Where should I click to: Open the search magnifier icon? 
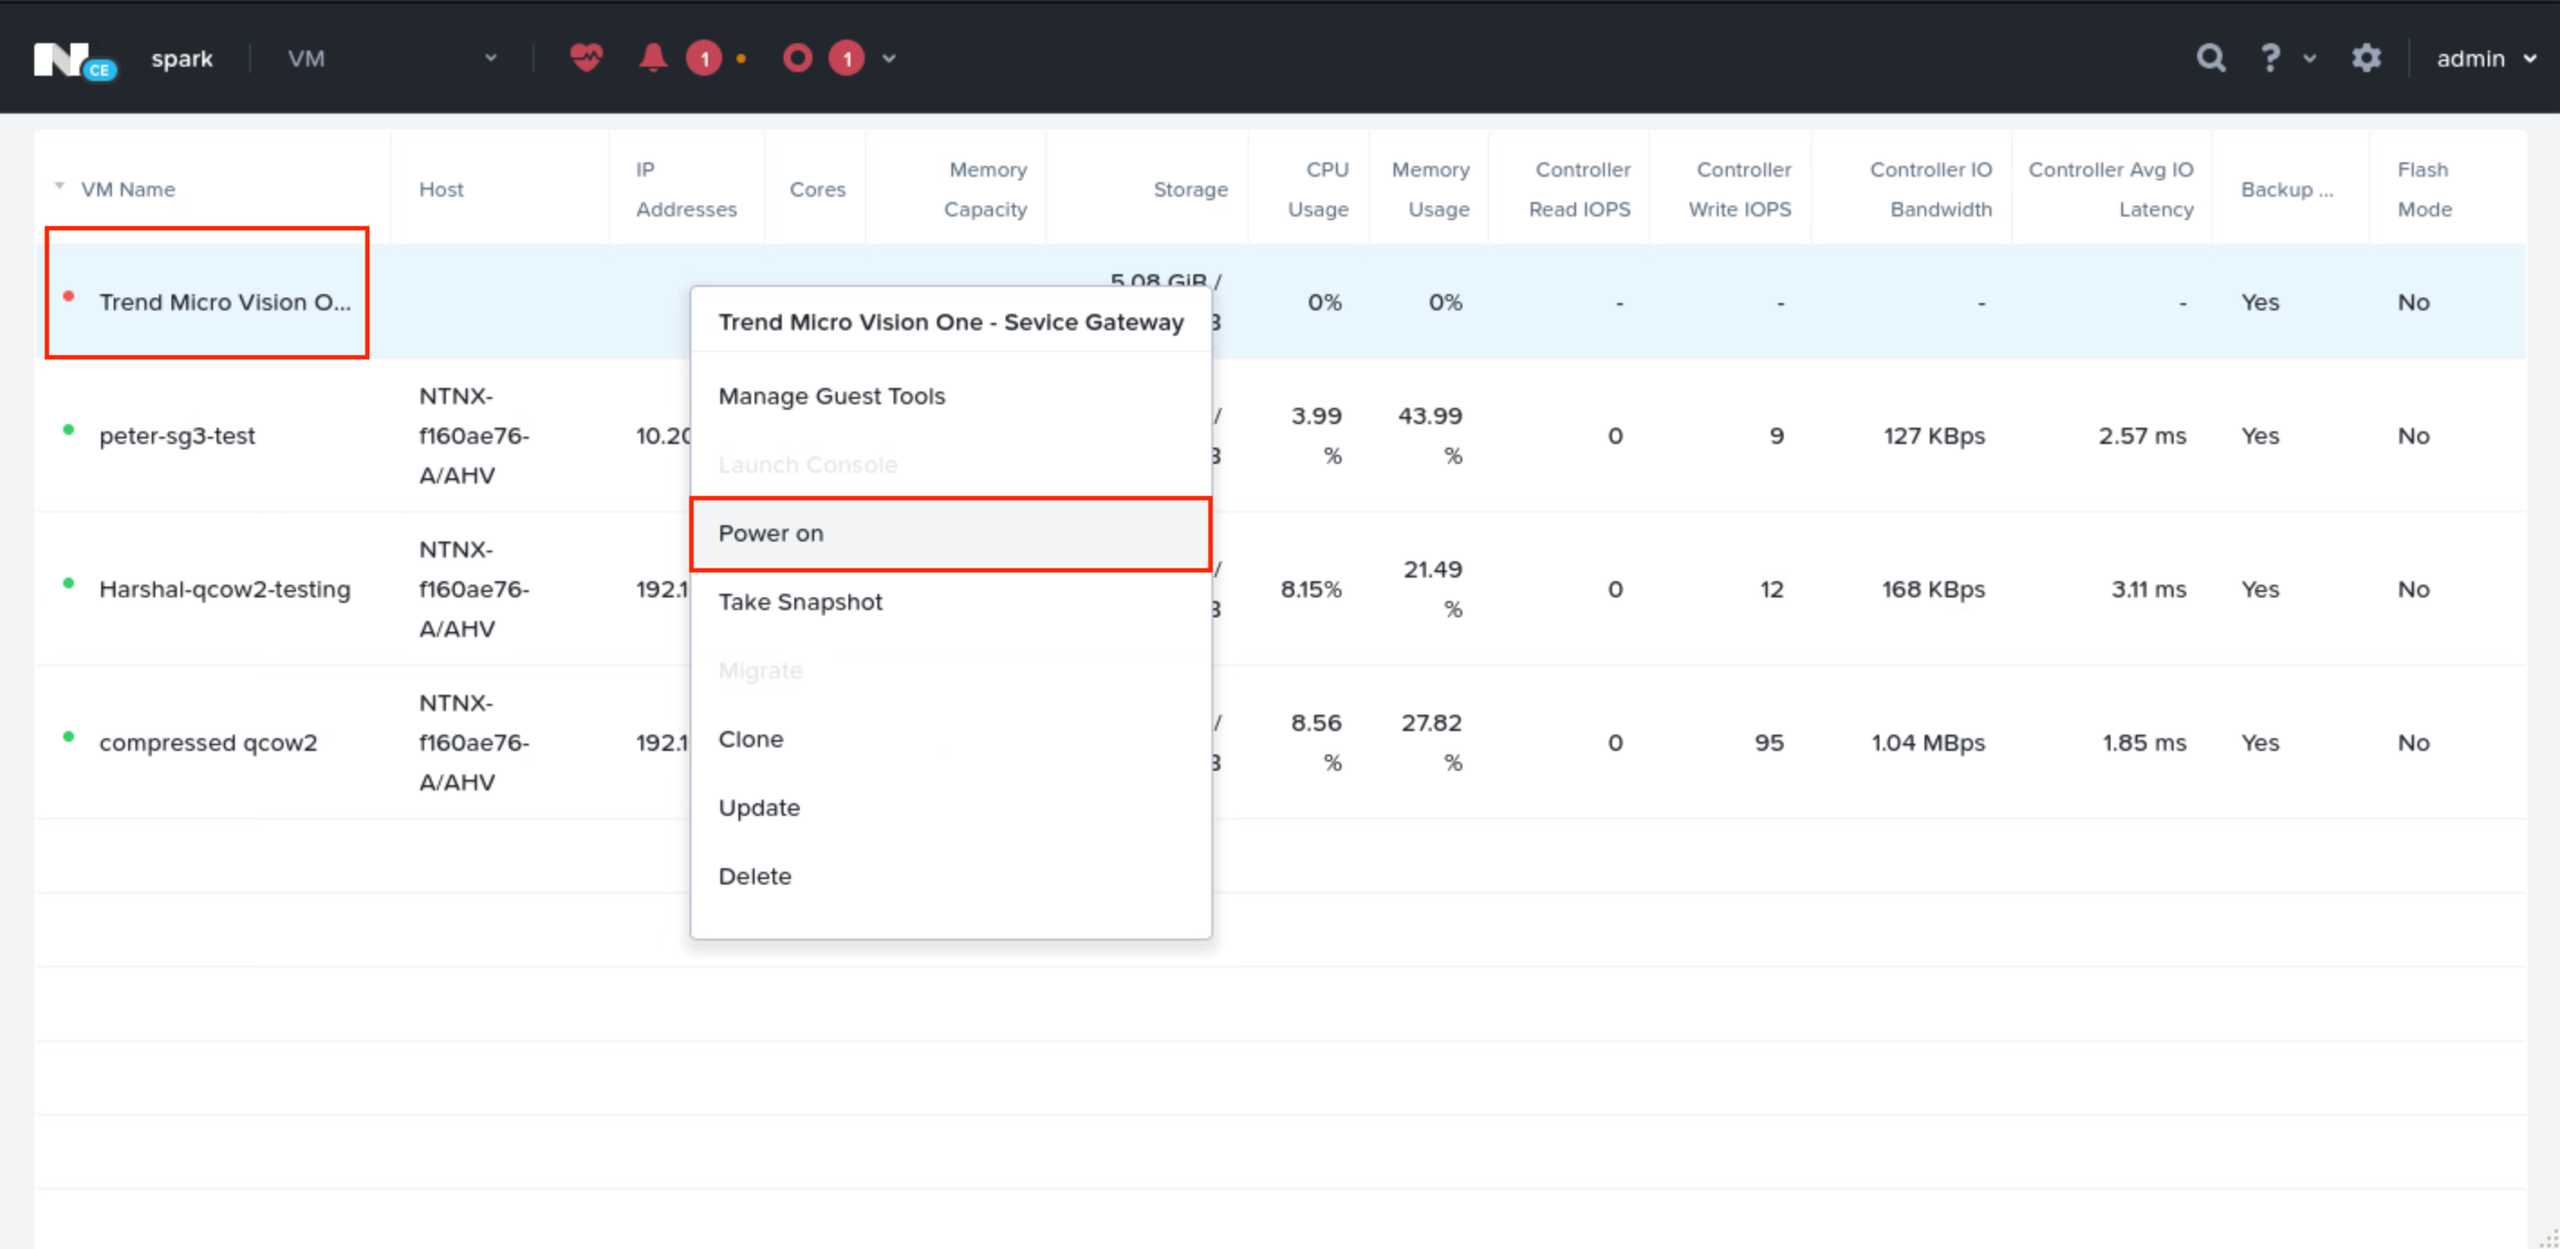[2211, 58]
